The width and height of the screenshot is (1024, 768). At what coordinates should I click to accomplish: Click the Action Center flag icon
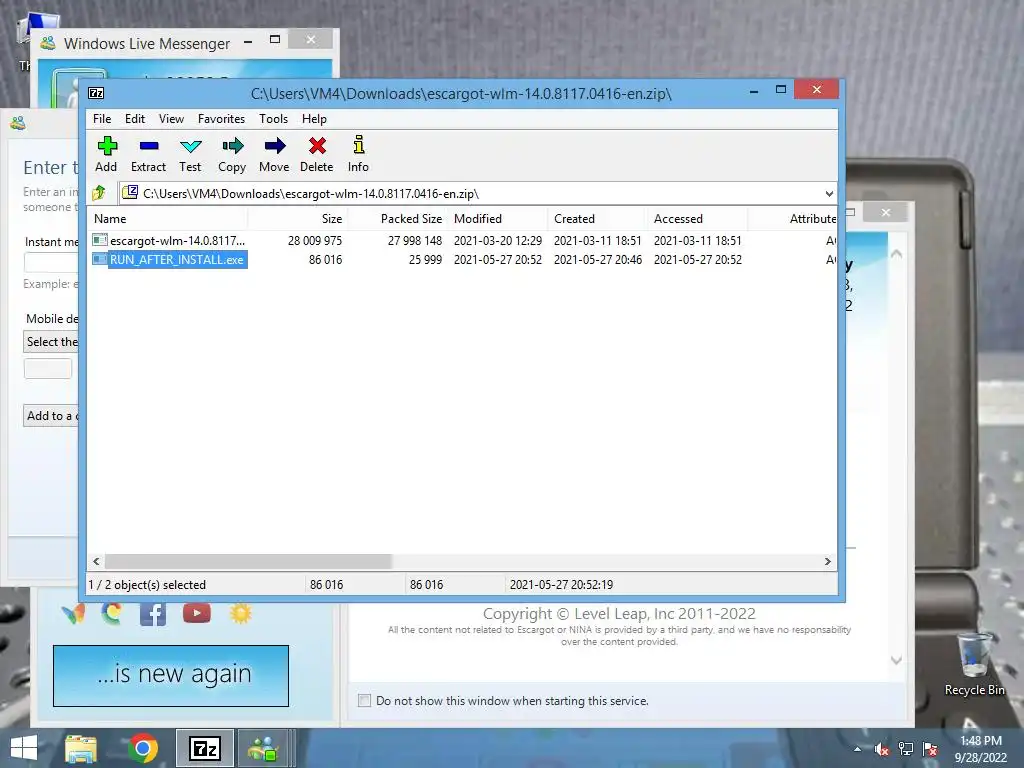coord(930,749)
